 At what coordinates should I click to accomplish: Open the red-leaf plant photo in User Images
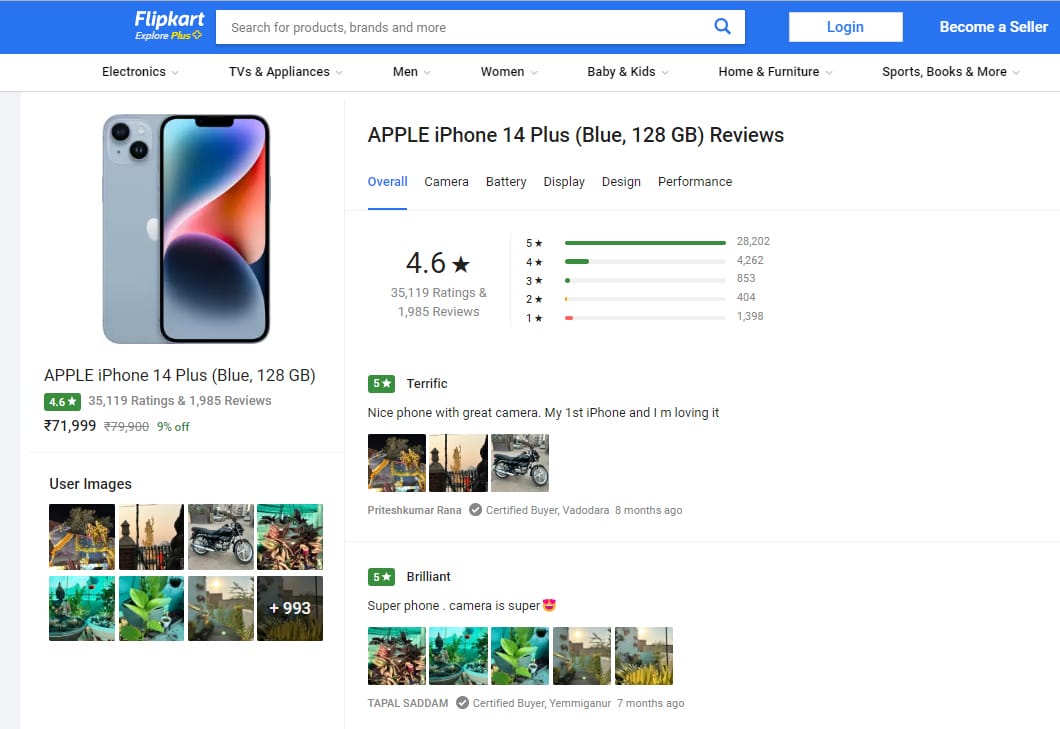(x=290, y=537)
